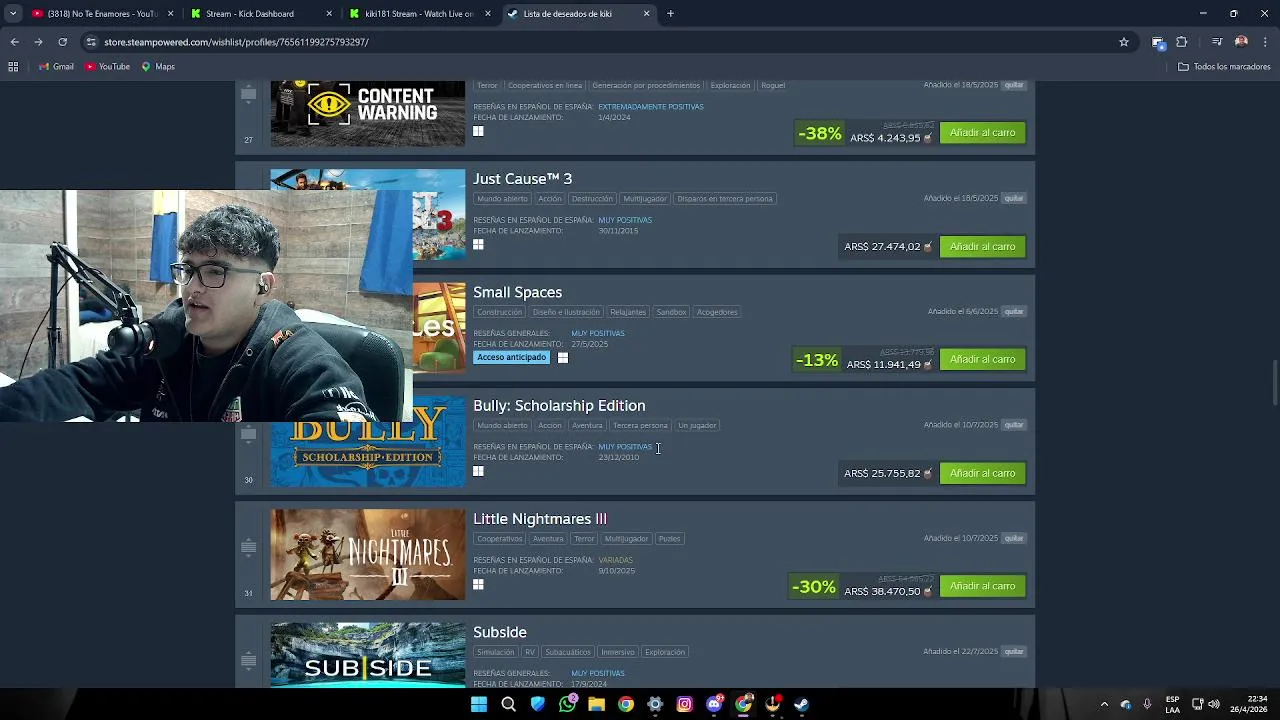Grab the Little Nightmares III drag handle
1280x720 pixels.
click(249, 546)
